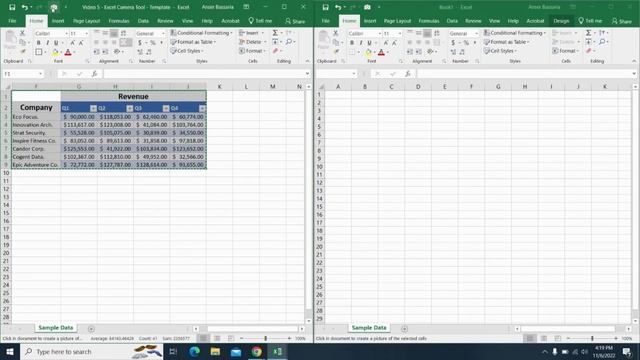Undo last action in the Book1 window
The image size is (640, 360).
(338, 7)
